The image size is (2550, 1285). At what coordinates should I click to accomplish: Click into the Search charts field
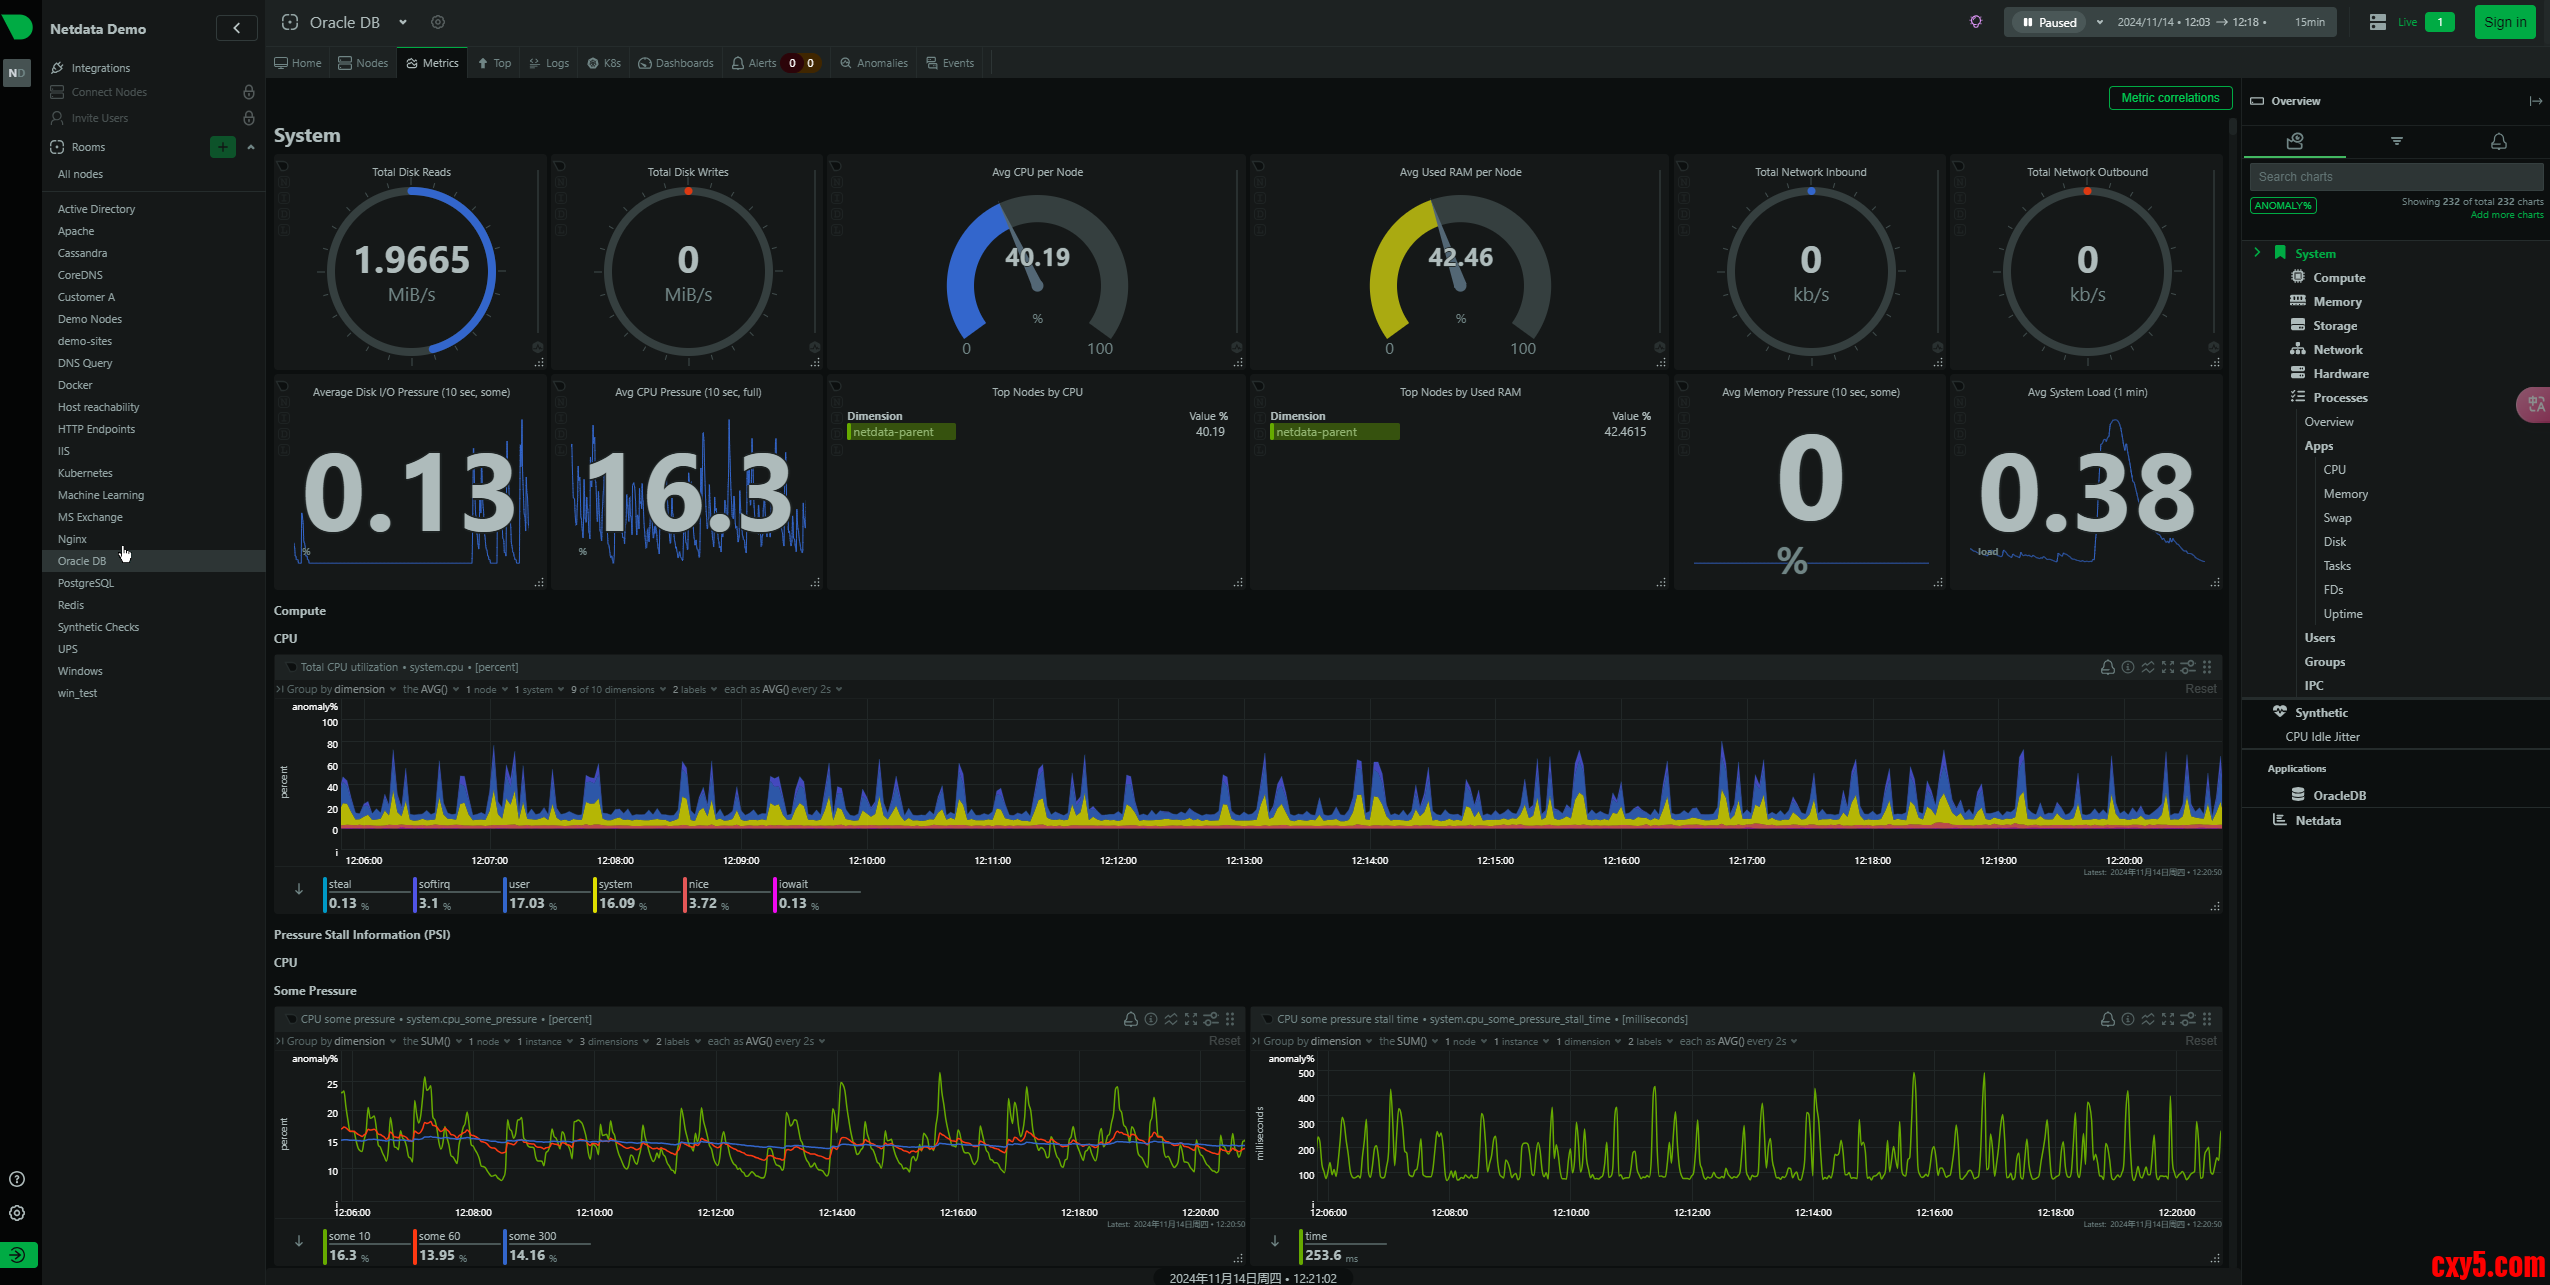tap(2395, 177)
